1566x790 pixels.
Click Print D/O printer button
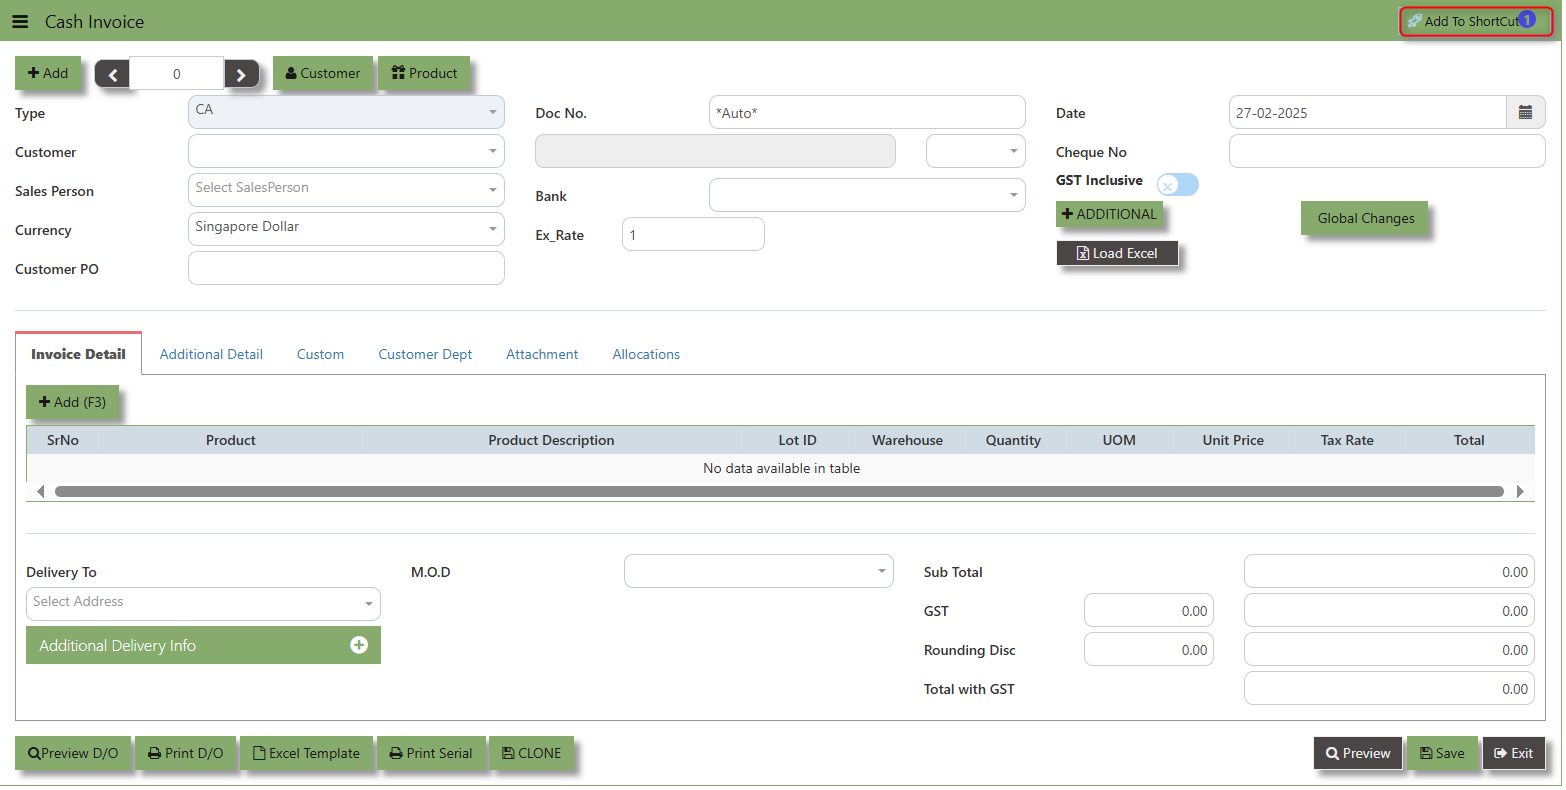click(x=186, y=754)
